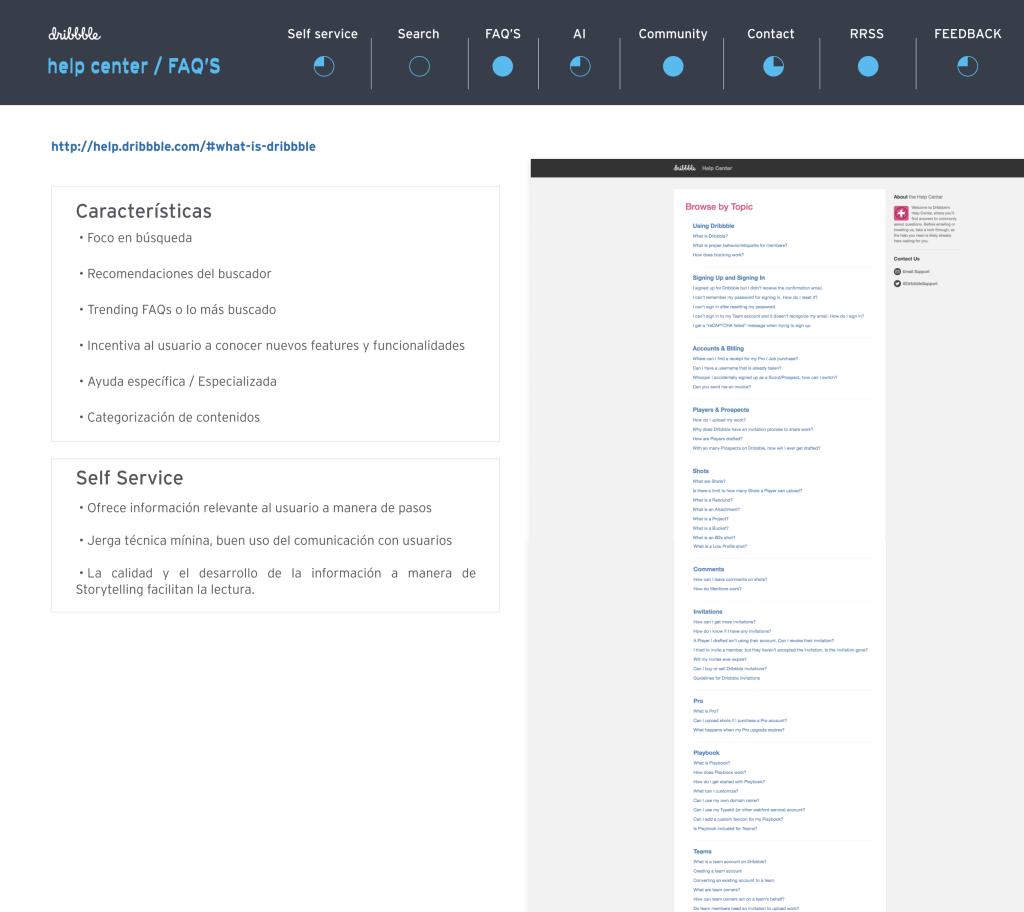Open the @DribbbleSupport Twitter link

920,284
